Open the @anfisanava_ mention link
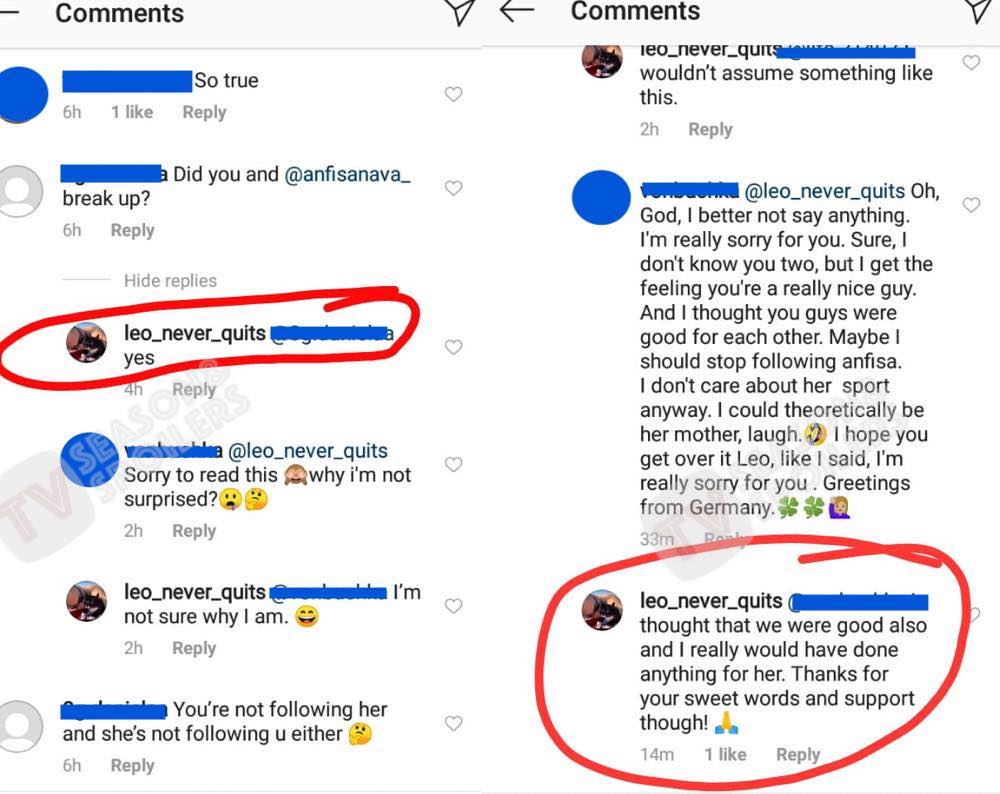The image size is (1000, 794). coord(348,174)
